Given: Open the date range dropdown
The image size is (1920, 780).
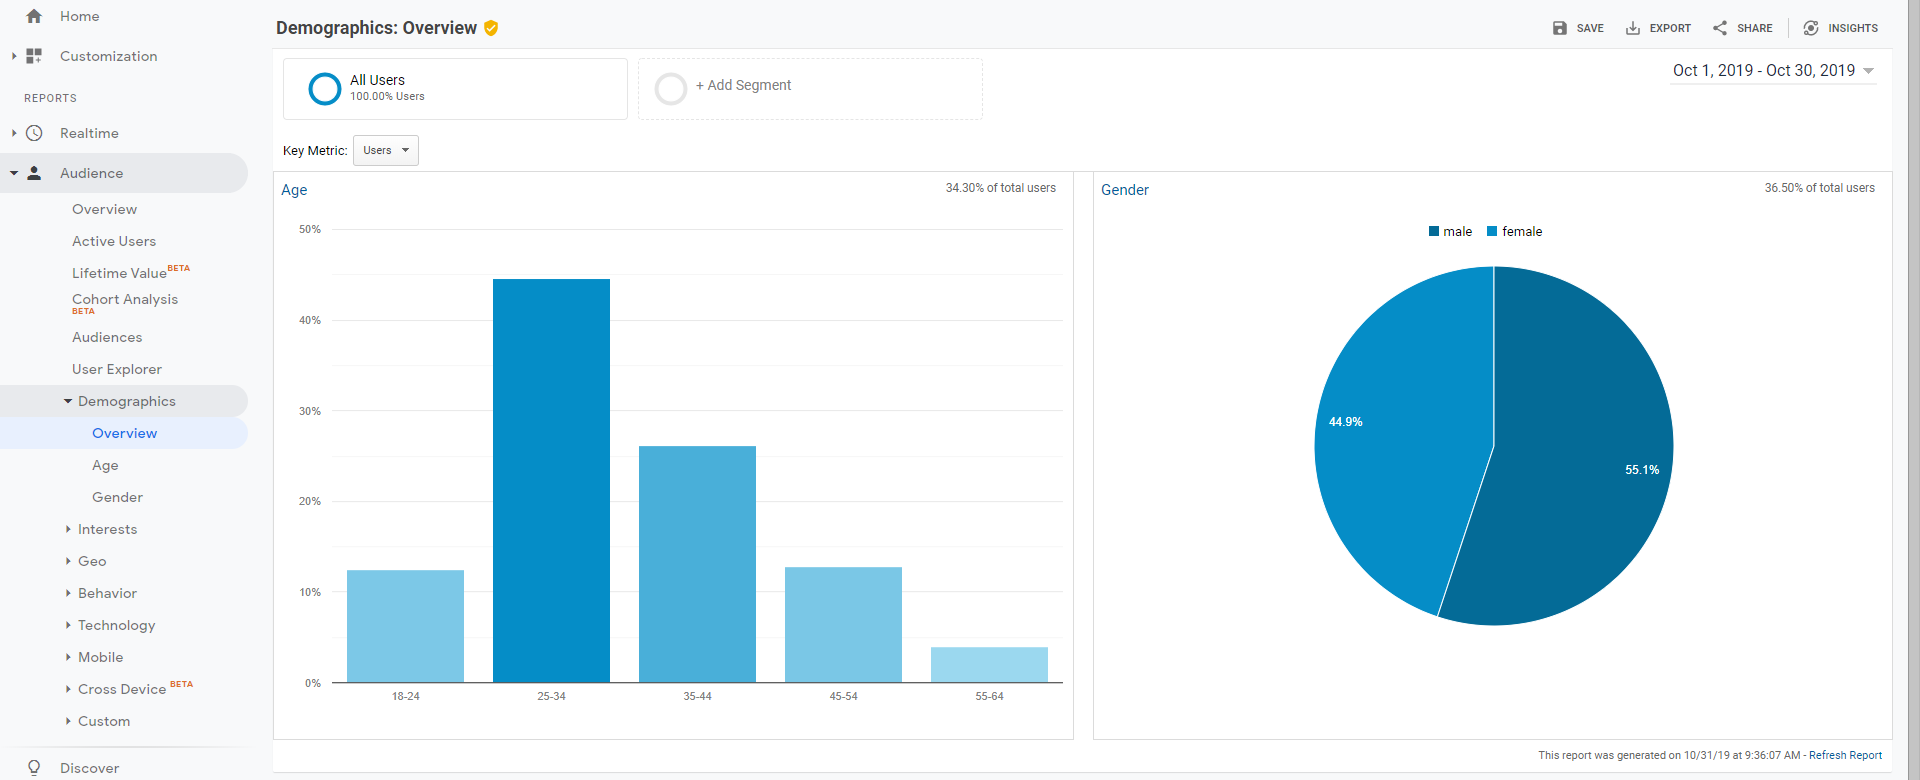Looking at the screenshot, I should (1773, 70).
